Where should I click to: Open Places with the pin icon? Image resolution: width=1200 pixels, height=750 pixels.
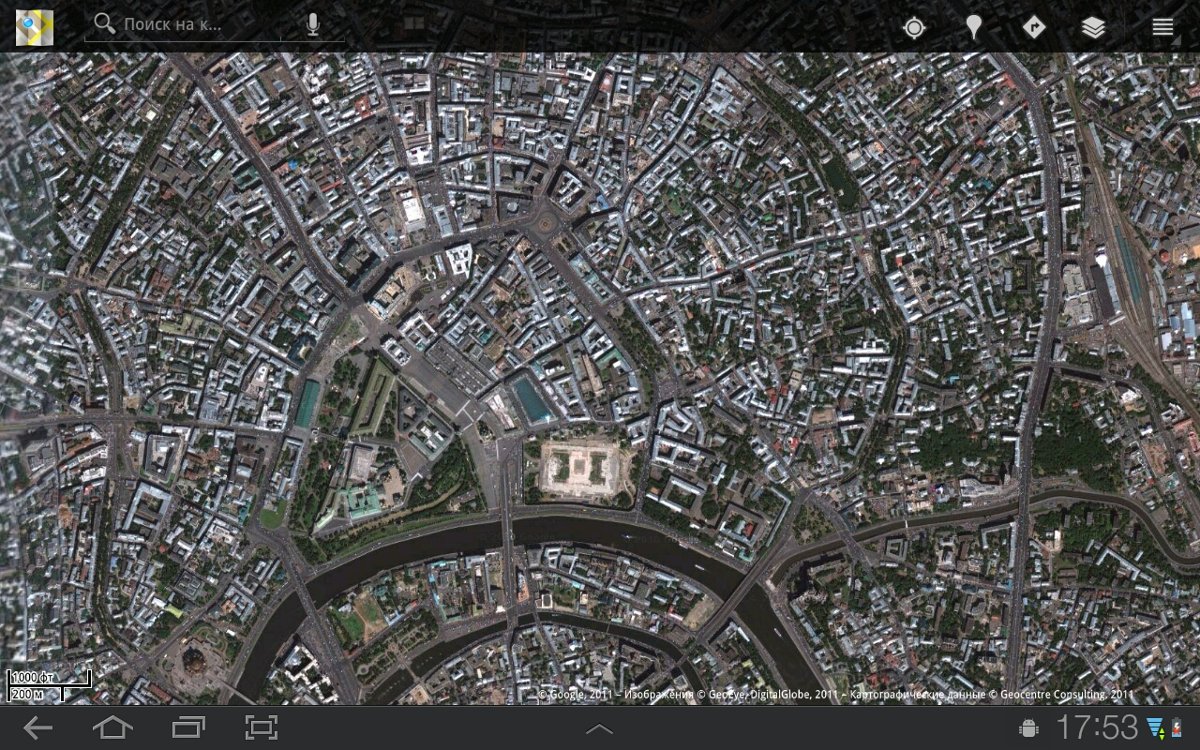coord(973,28)
